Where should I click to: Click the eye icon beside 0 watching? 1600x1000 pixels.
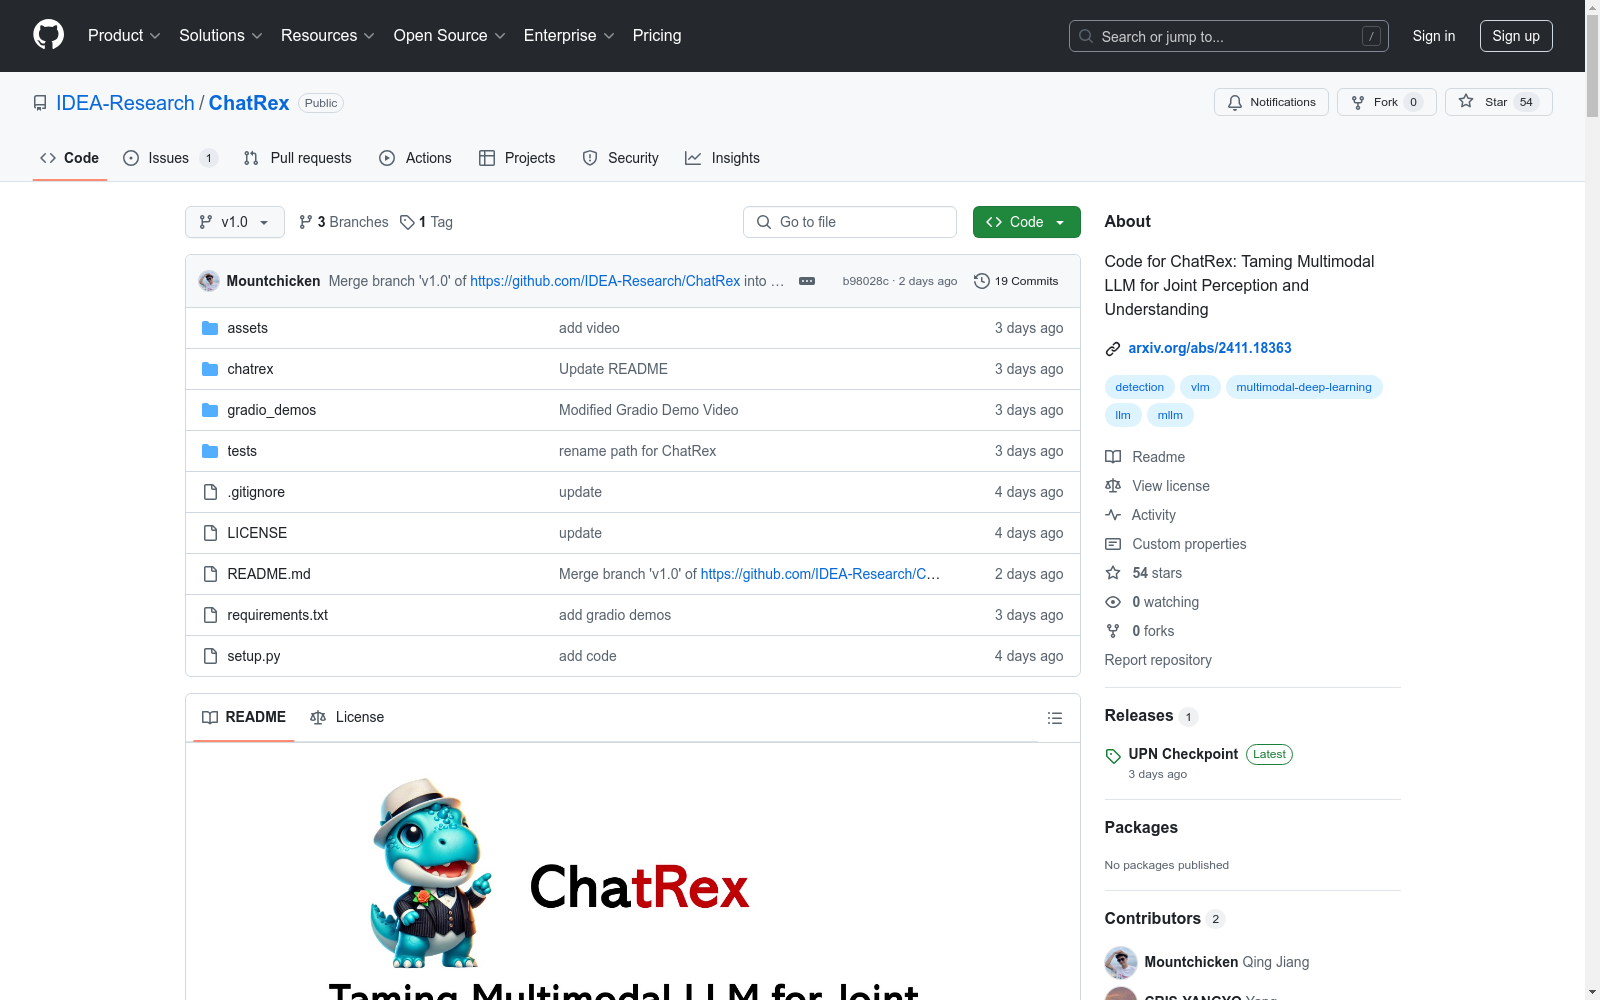click(x=1113, y=602)
